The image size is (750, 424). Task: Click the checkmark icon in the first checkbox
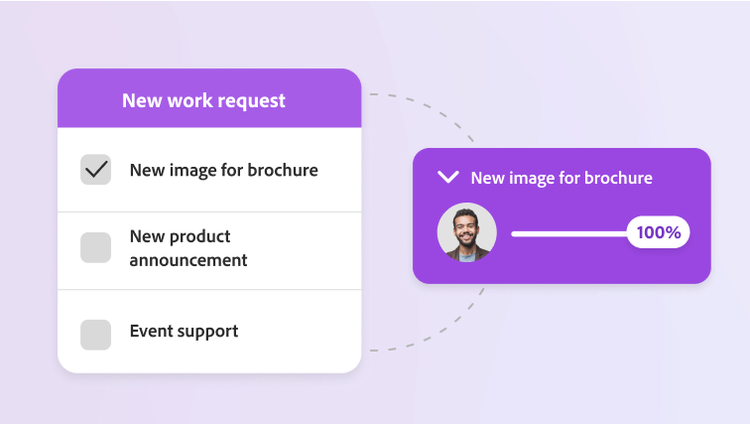tap(97, 170)
